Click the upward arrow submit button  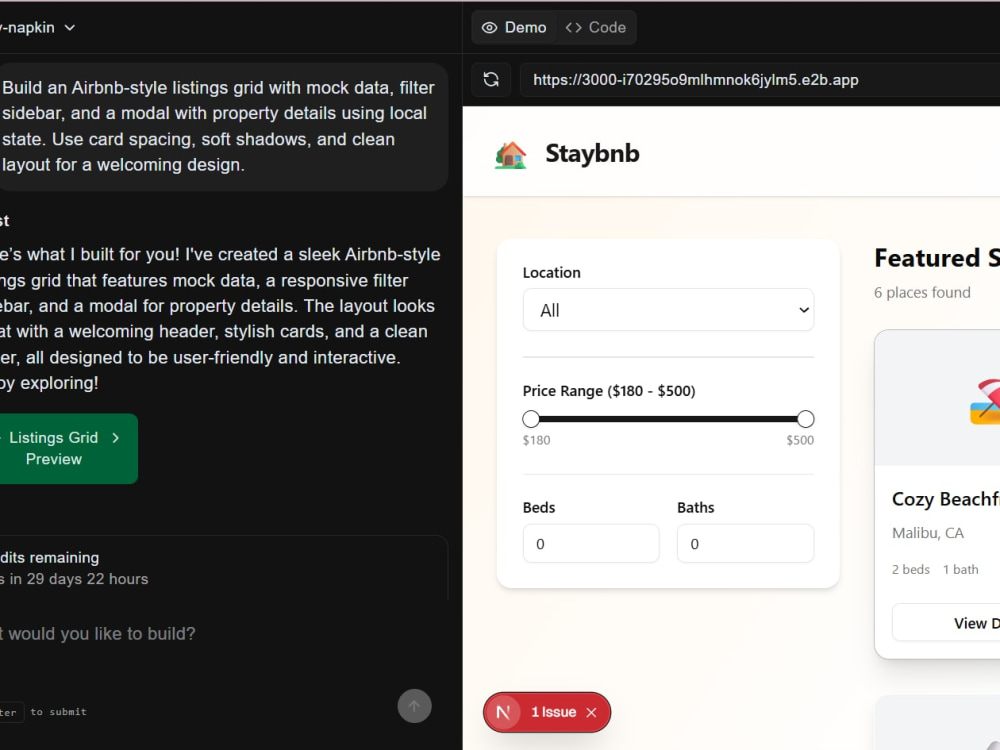(415, 706)
